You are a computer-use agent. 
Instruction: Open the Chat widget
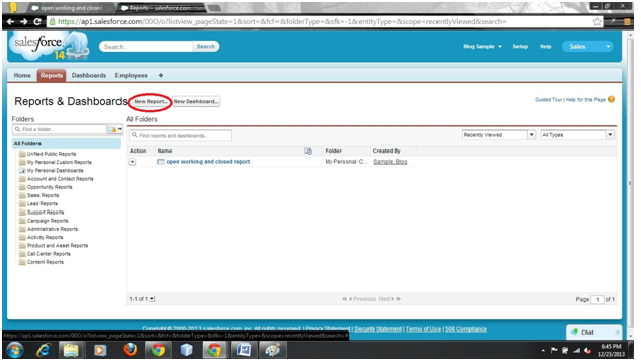point(594,332)
